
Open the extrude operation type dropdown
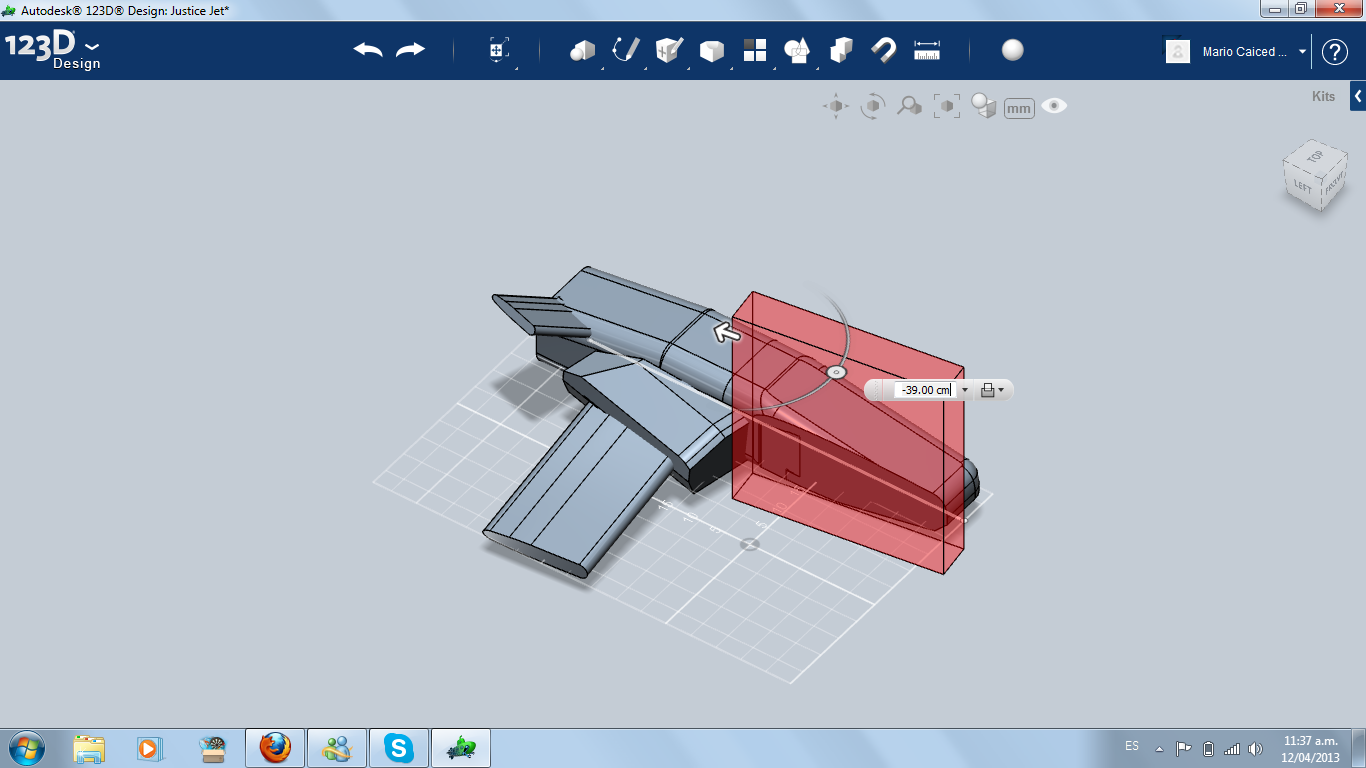[992, 390]
